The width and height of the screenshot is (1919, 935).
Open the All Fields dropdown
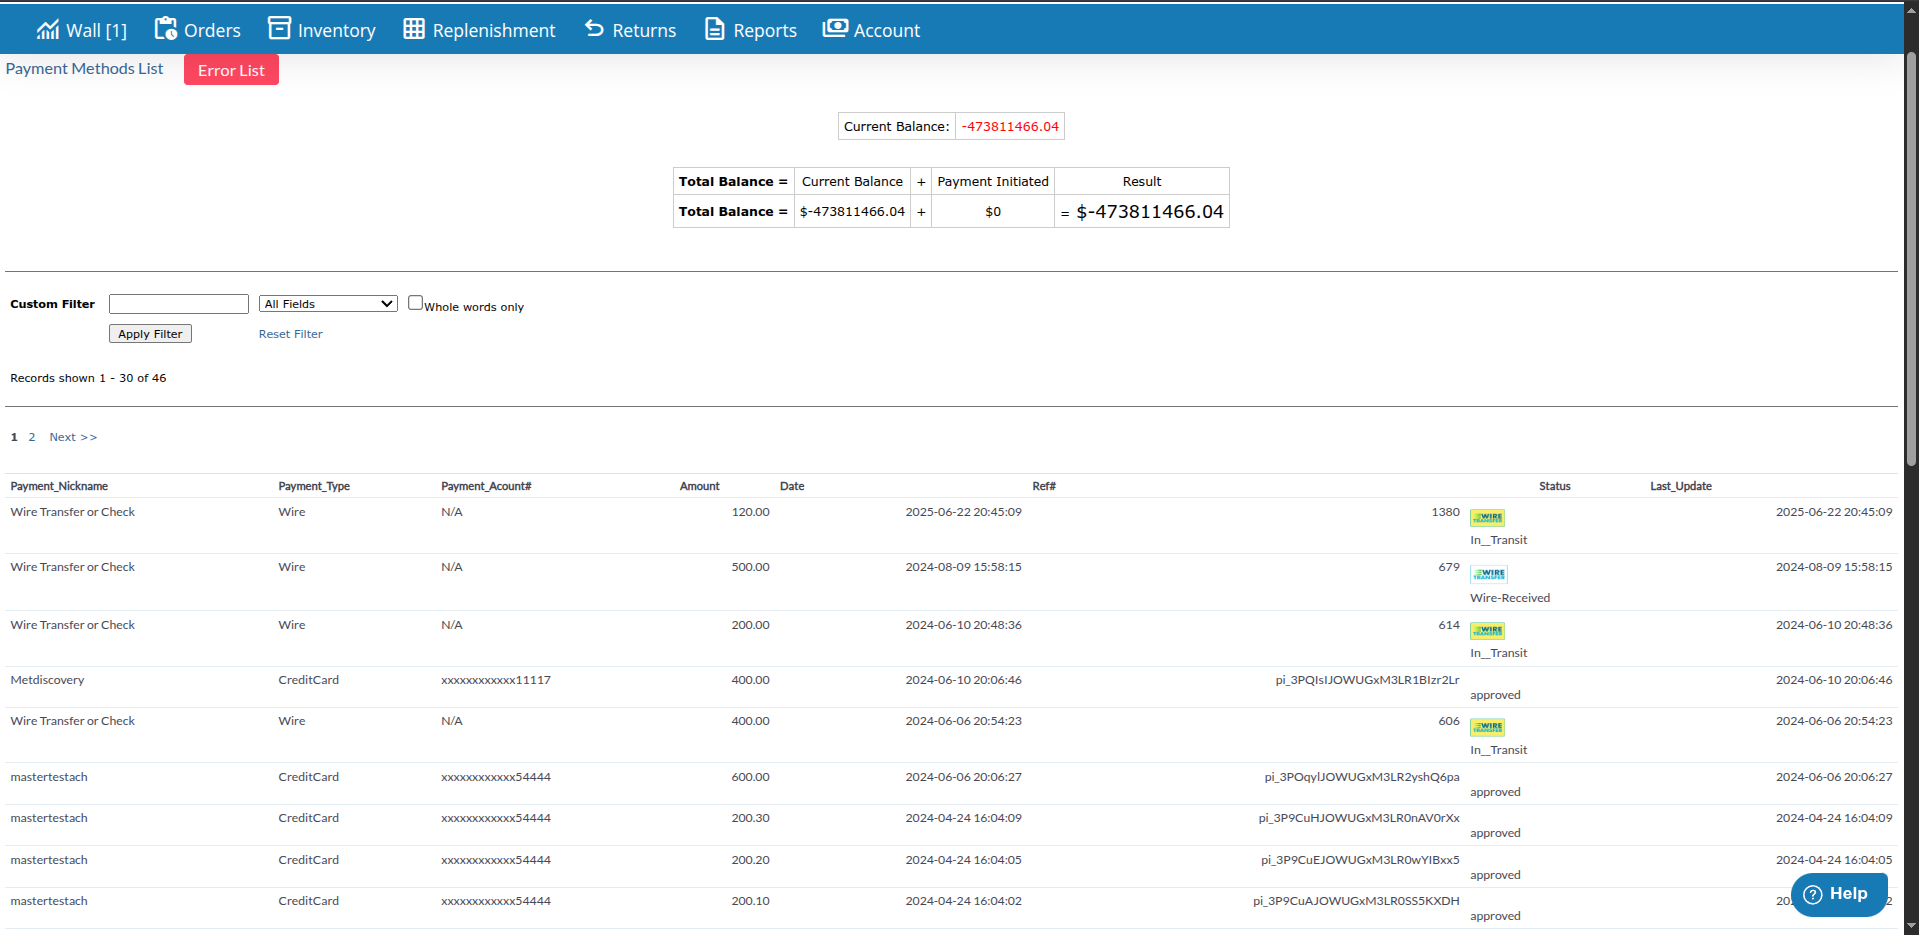[327, 303]
